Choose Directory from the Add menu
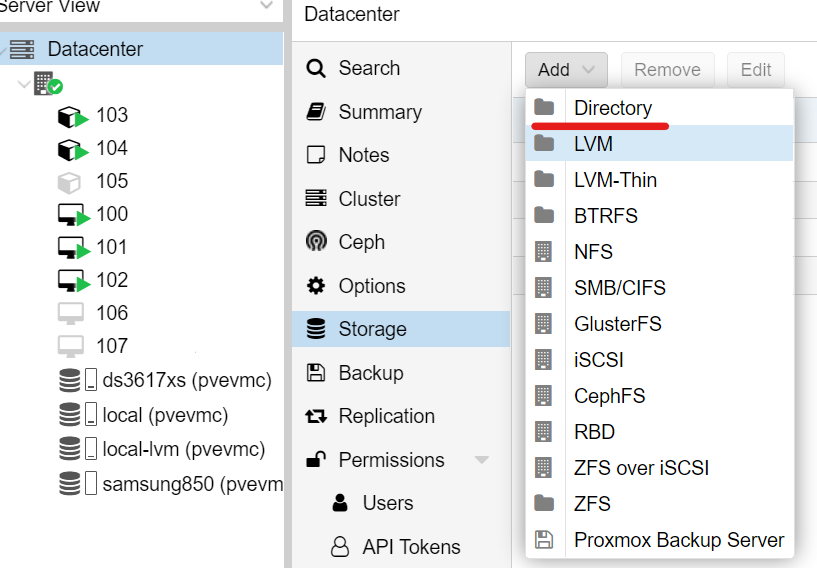 [660, 108]
